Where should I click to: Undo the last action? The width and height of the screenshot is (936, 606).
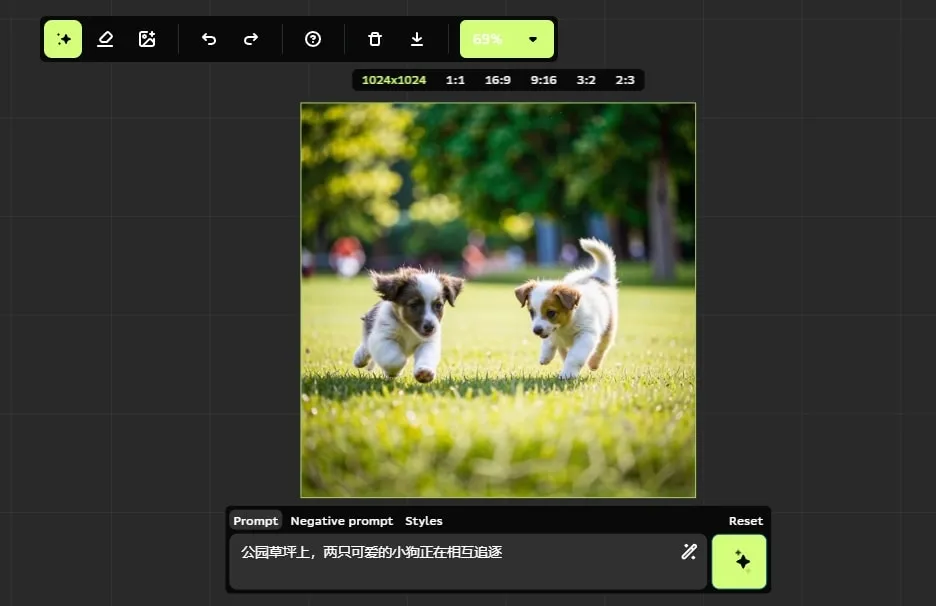click(209, 39)
